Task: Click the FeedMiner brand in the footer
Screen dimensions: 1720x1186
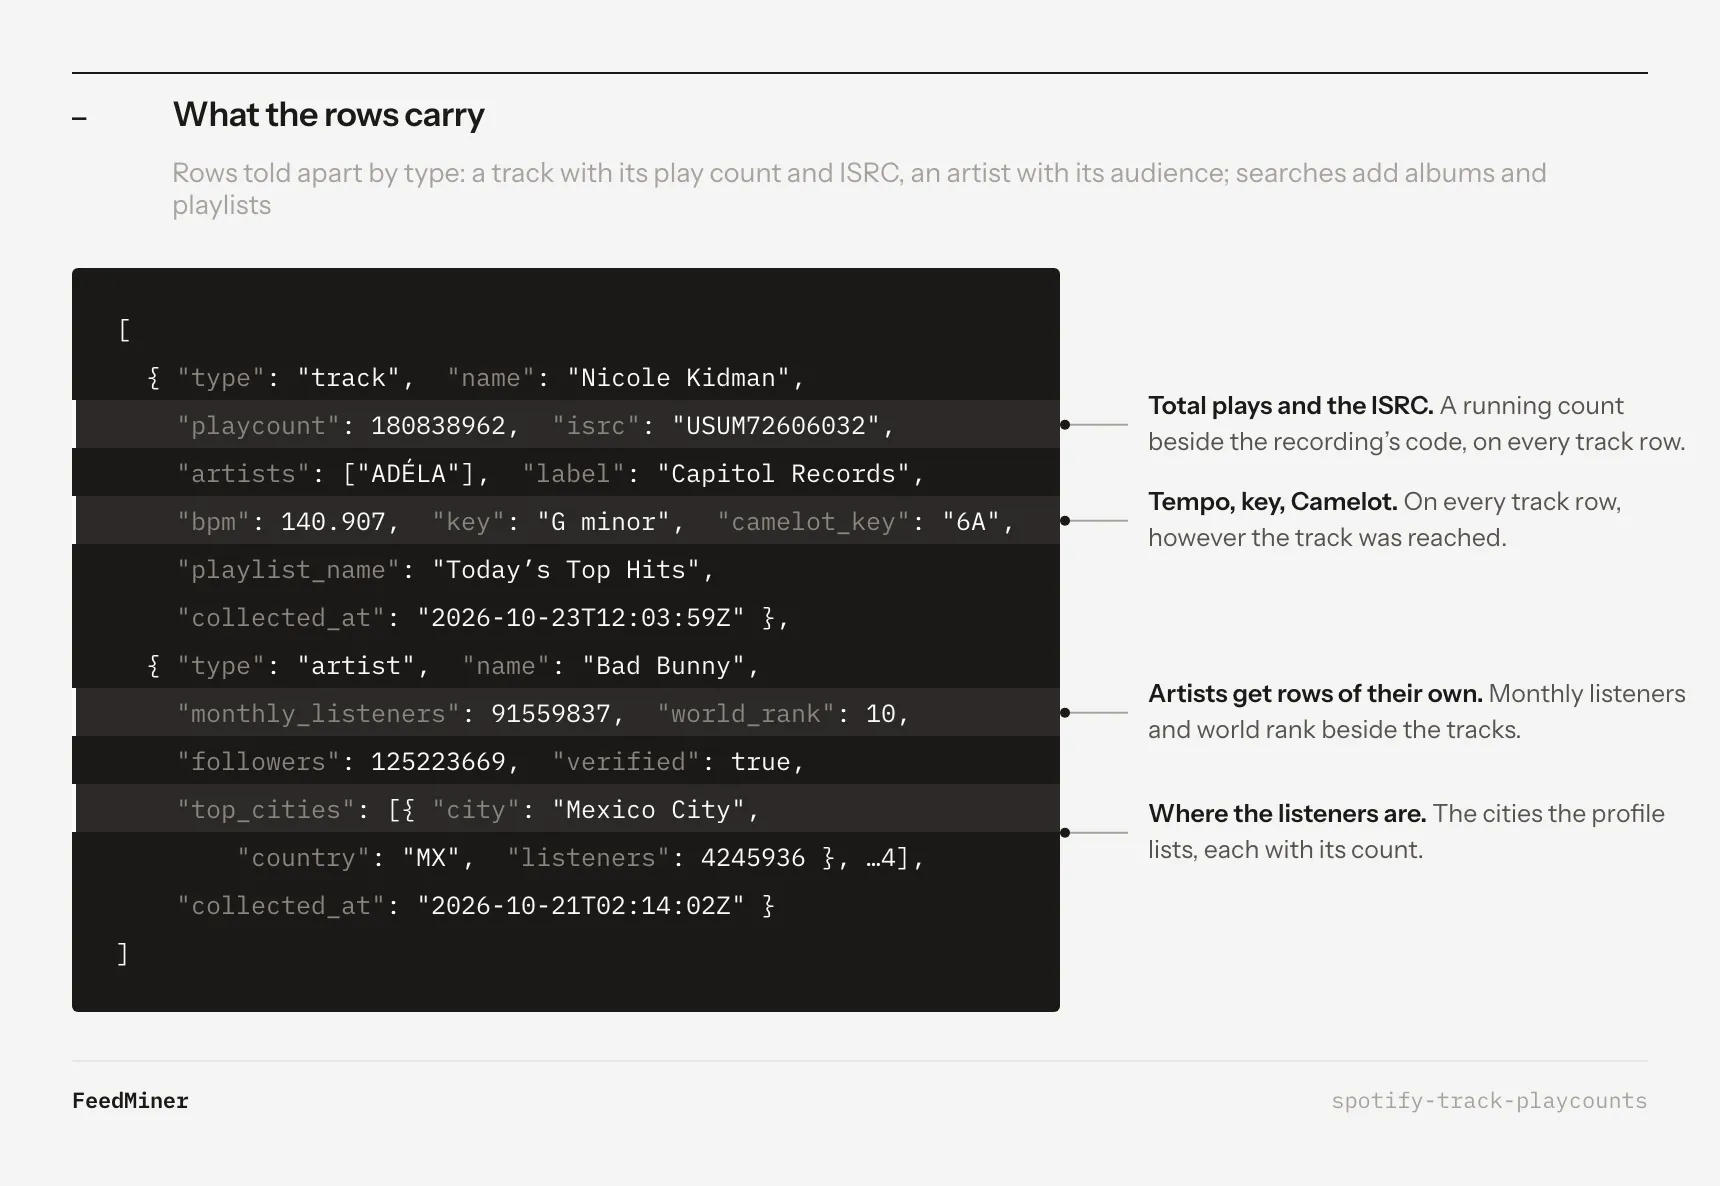Action: (130, 1101)
